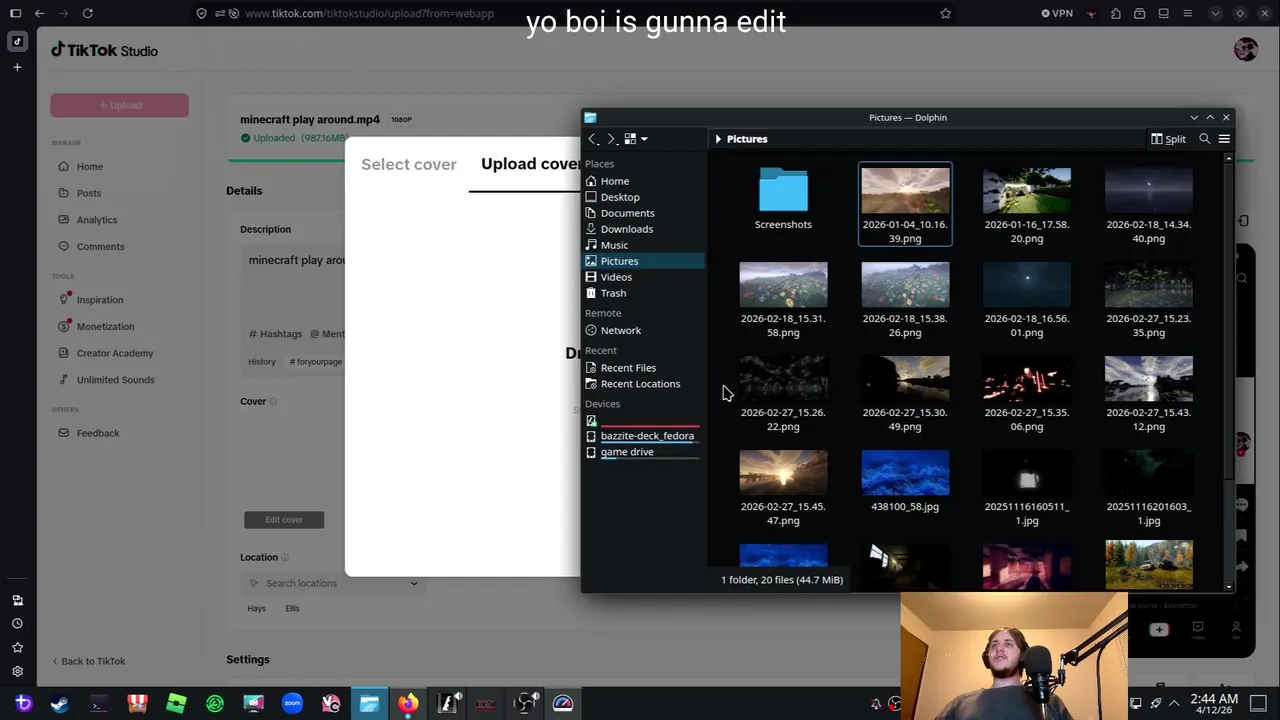1280x720 pixels.
Task: Go back in Dolphin navigation
Action: point(592,139)
